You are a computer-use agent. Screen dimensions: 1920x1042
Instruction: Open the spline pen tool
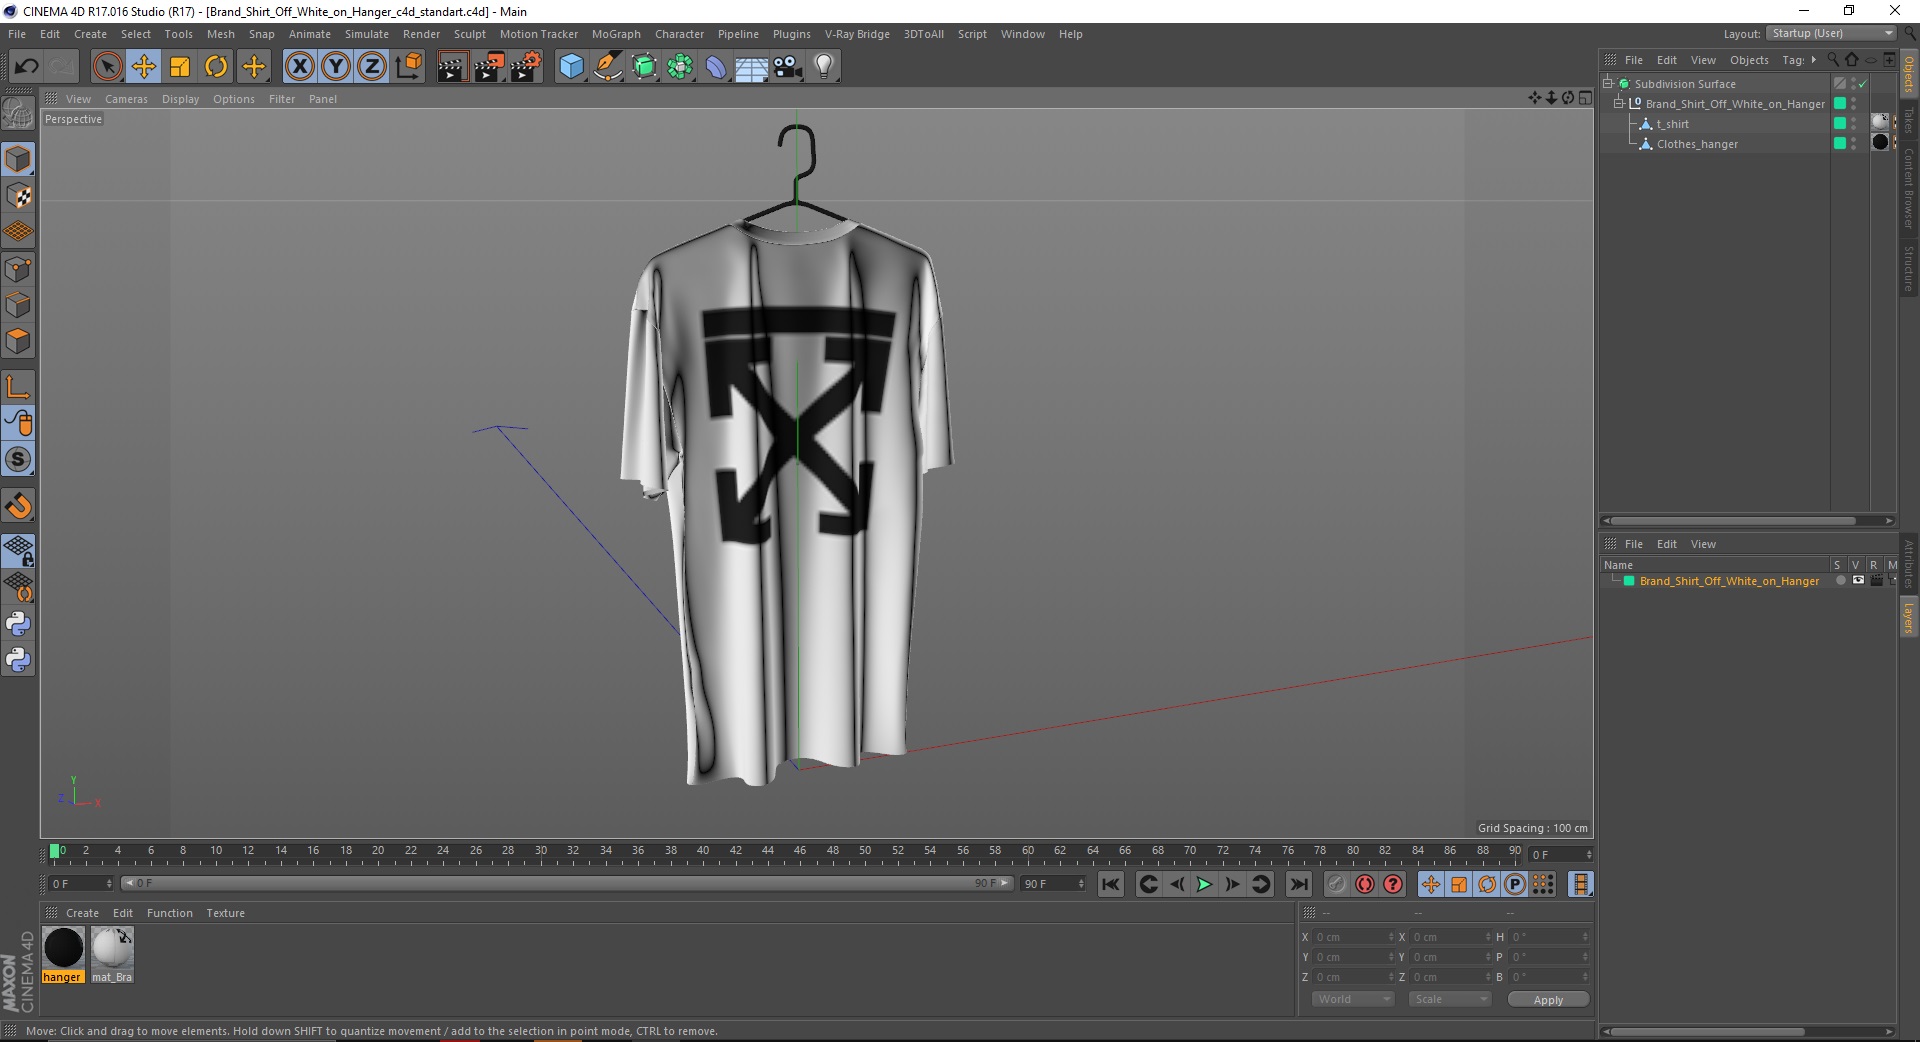(x=608, y=67)
